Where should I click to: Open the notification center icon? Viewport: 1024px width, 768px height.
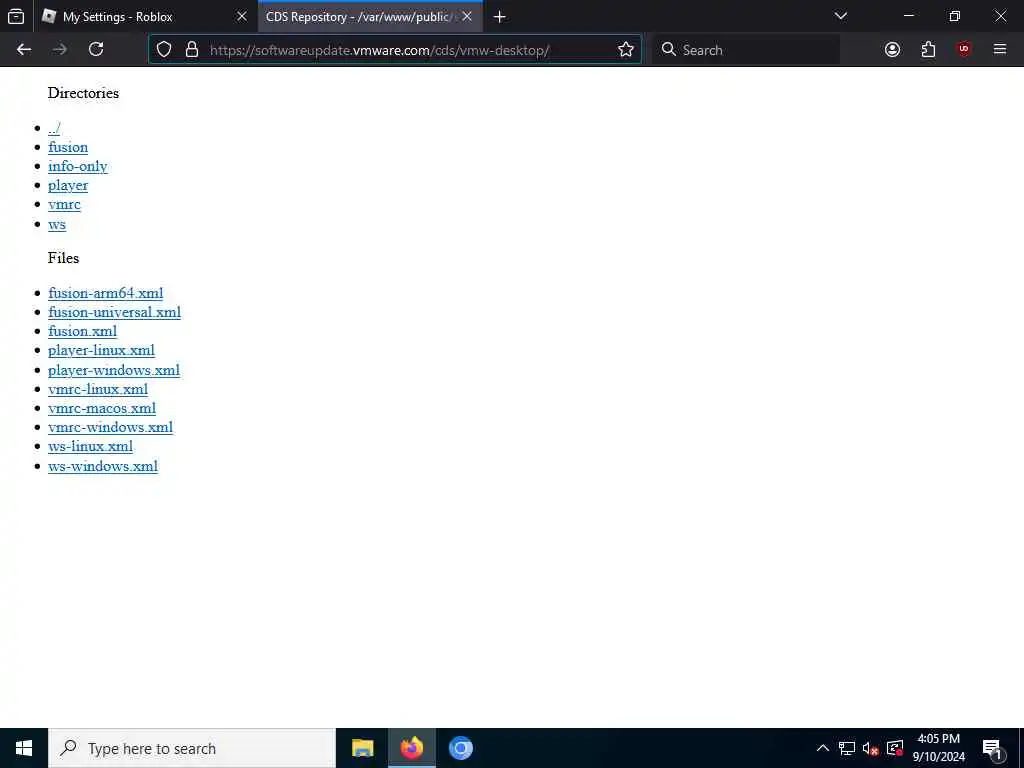pyautogui.click(x=993, y=749)
